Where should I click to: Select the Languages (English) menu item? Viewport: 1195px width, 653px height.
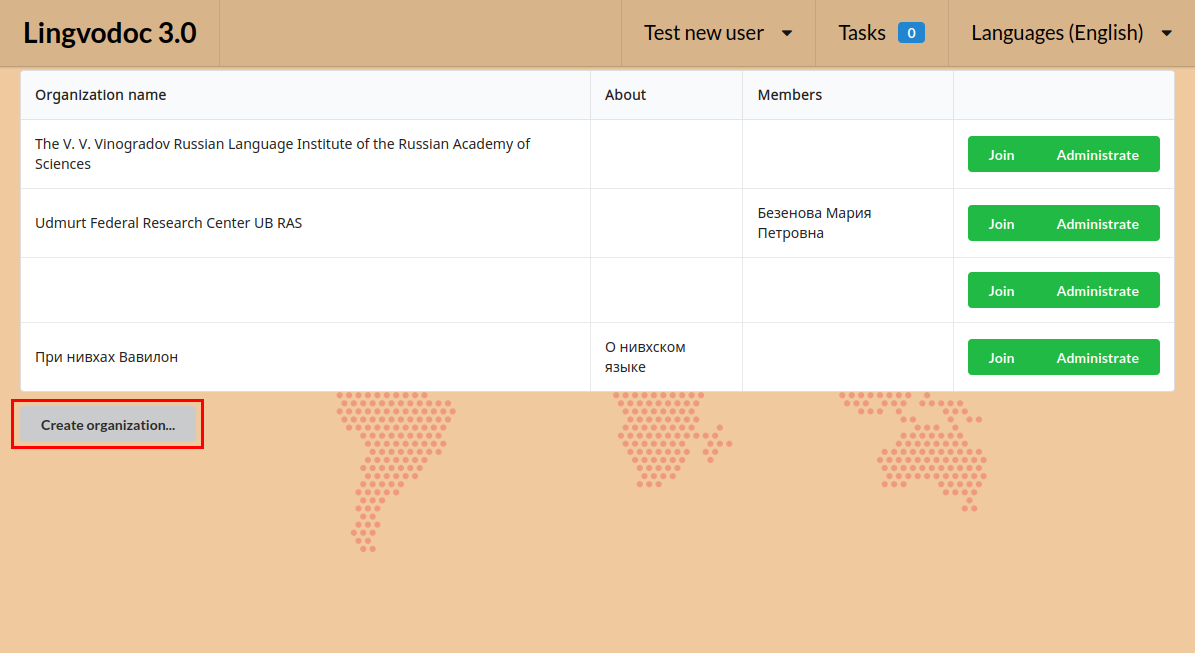pyautogui.click(x=1057, y=32)
